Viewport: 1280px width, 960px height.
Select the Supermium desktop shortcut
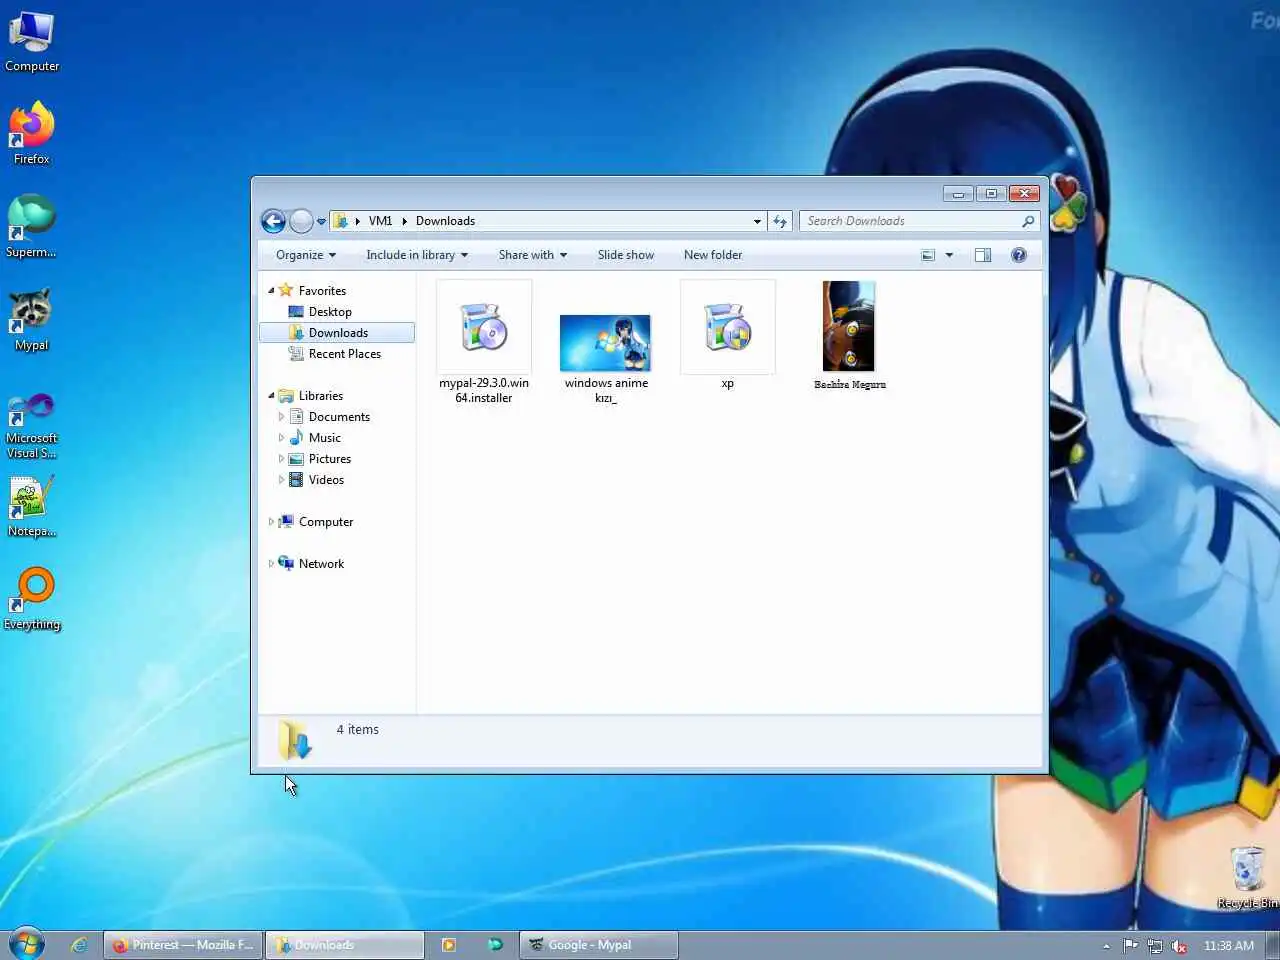[x=32, y=226]
